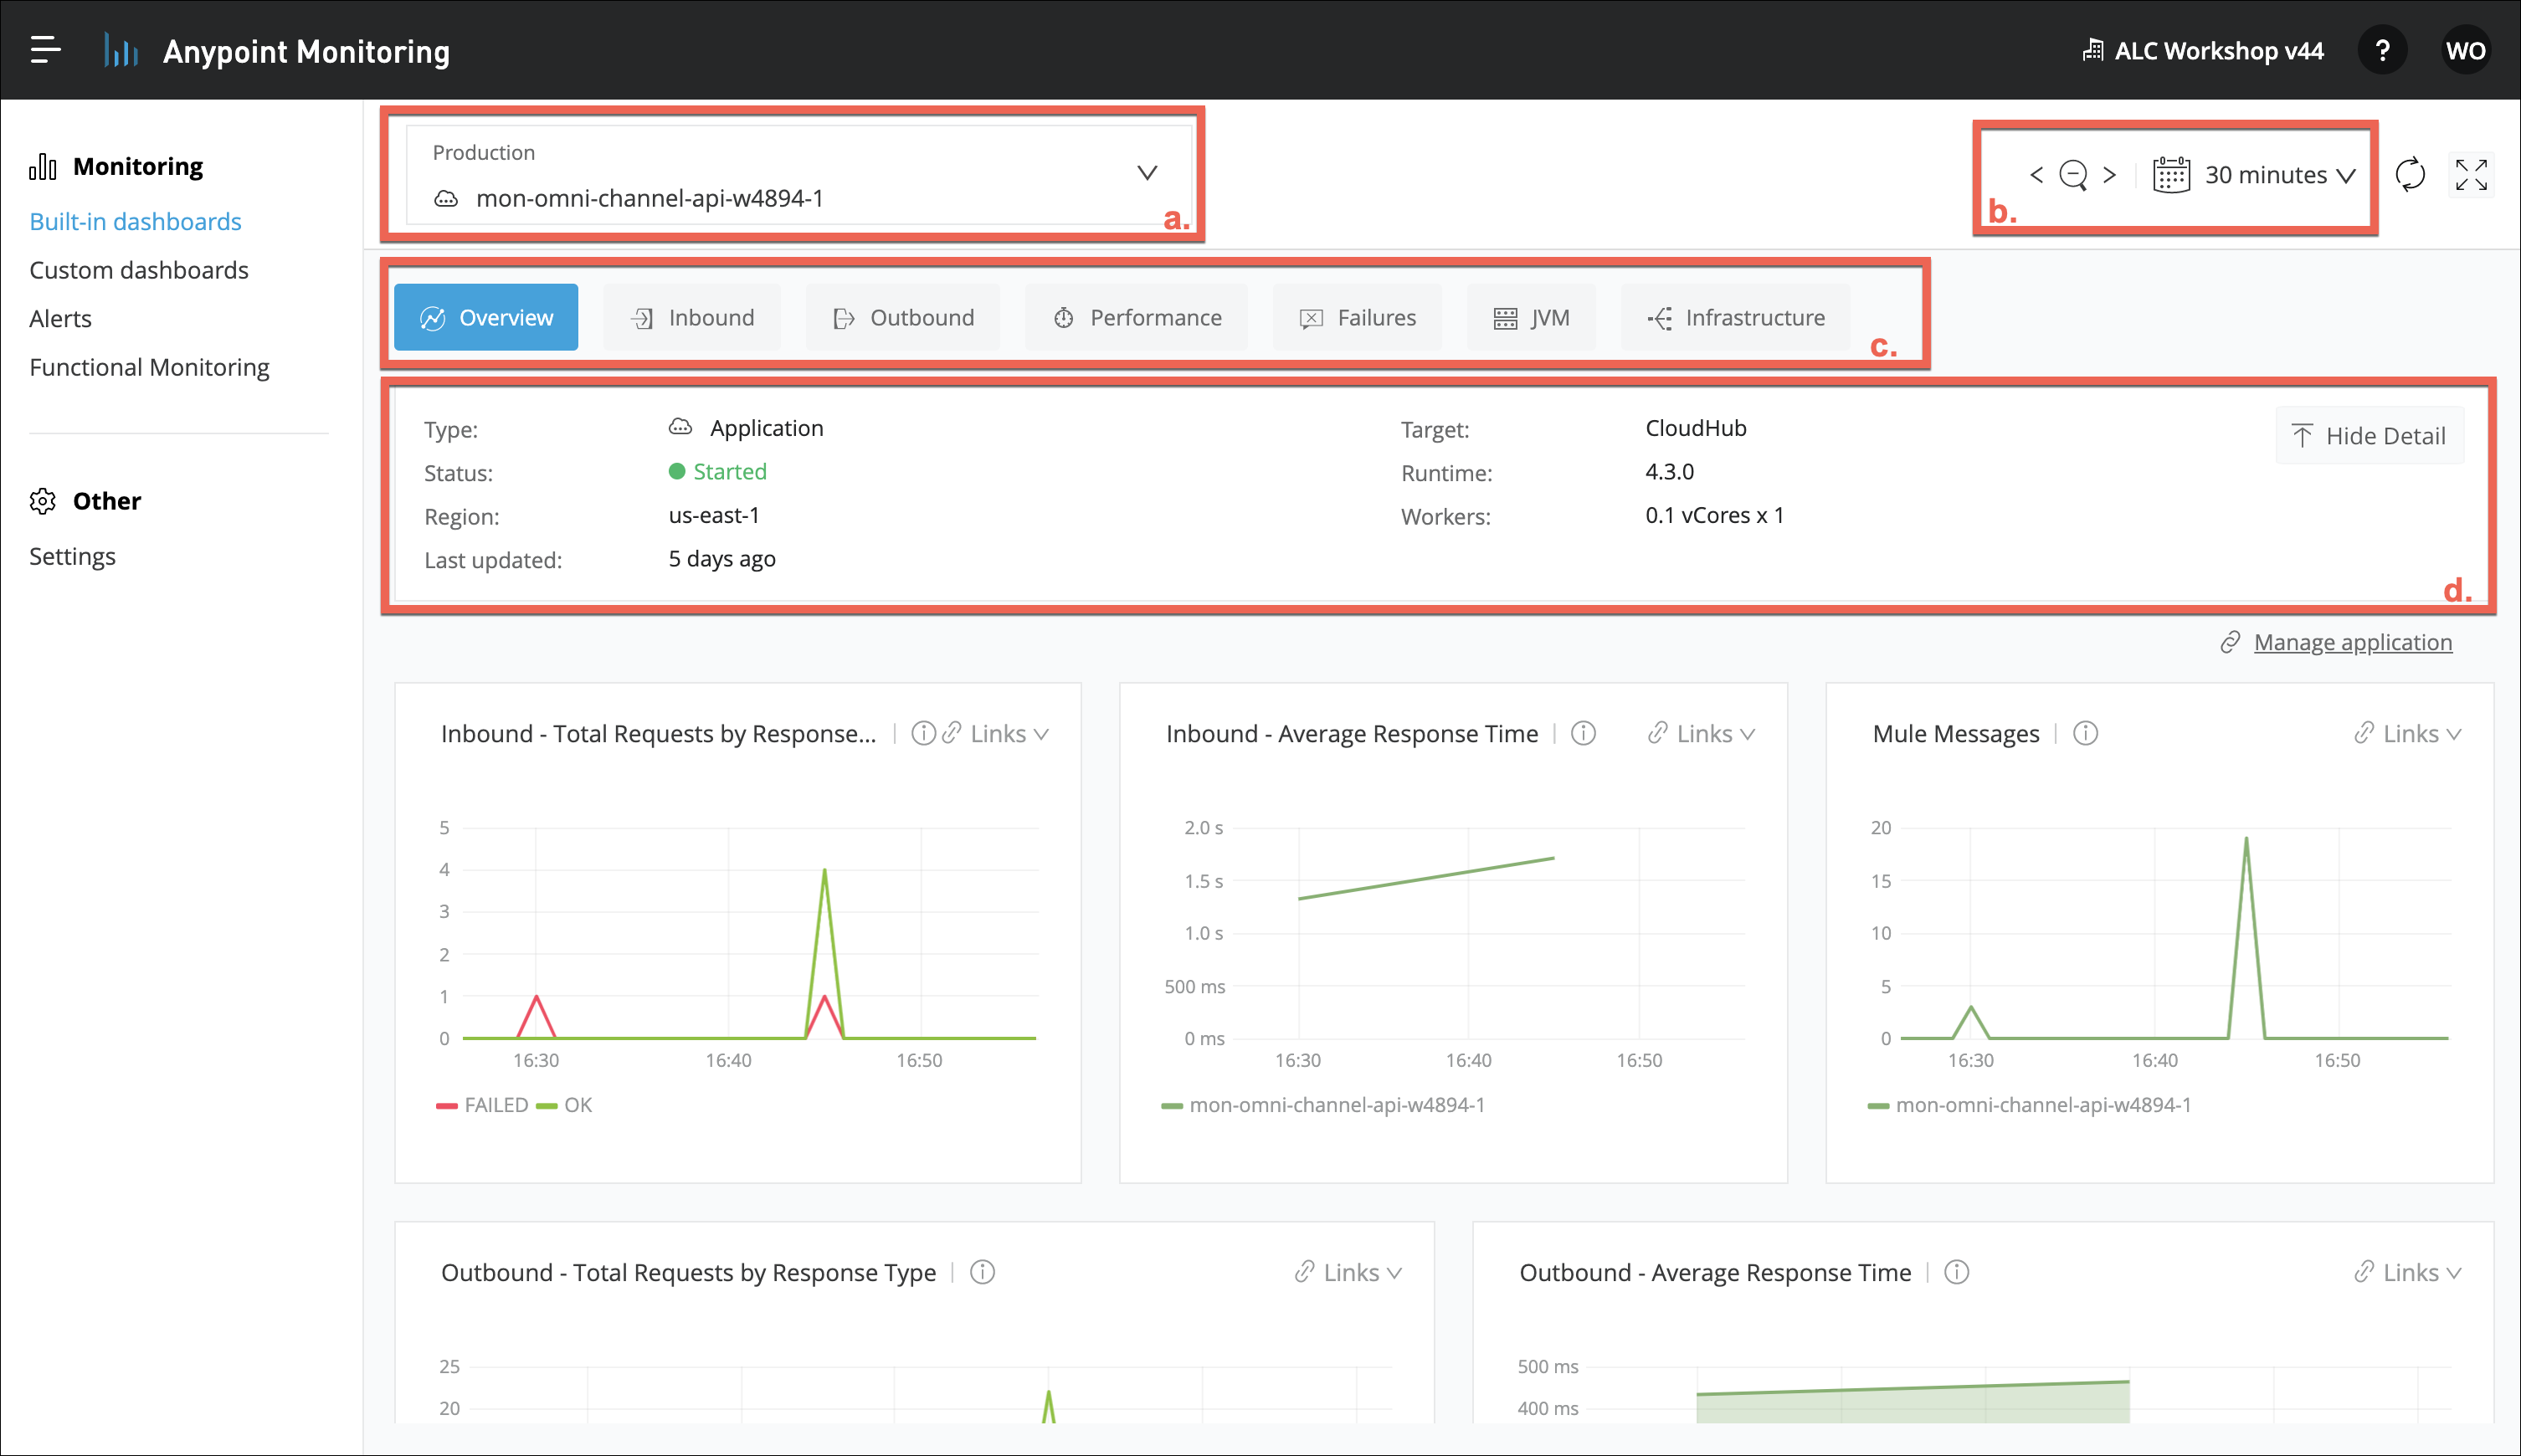Open the 30 minutes time range dropdown

[2280, 175]
